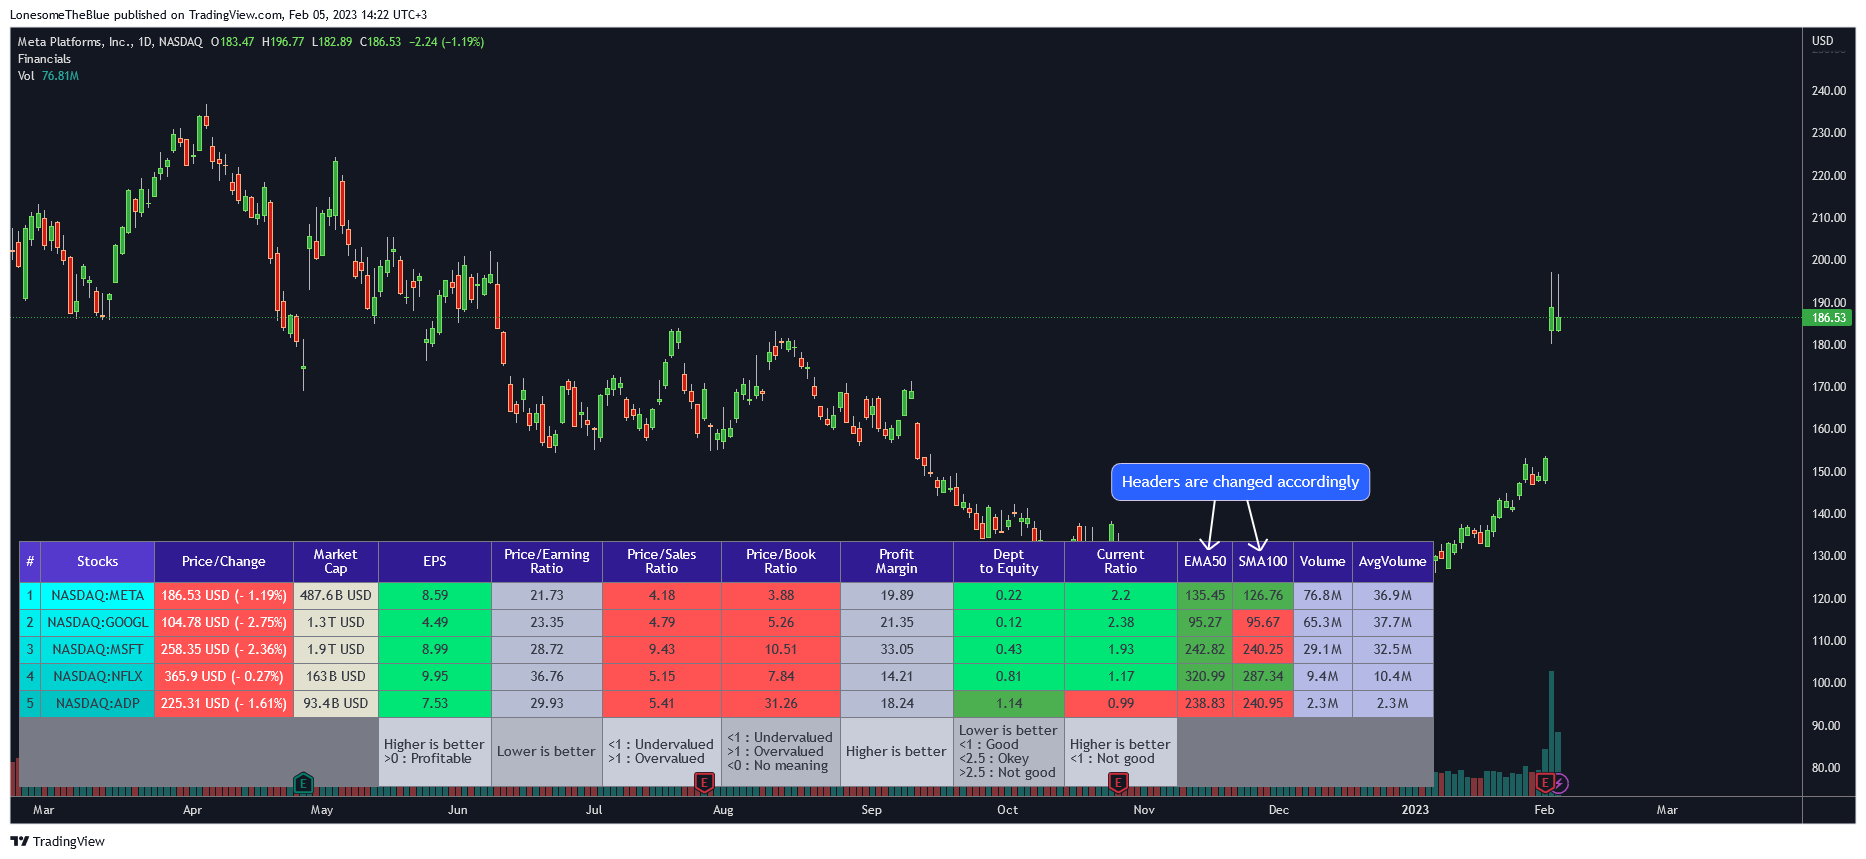Click the 9.95 EPS cell for NFLX

click(435, 677)
